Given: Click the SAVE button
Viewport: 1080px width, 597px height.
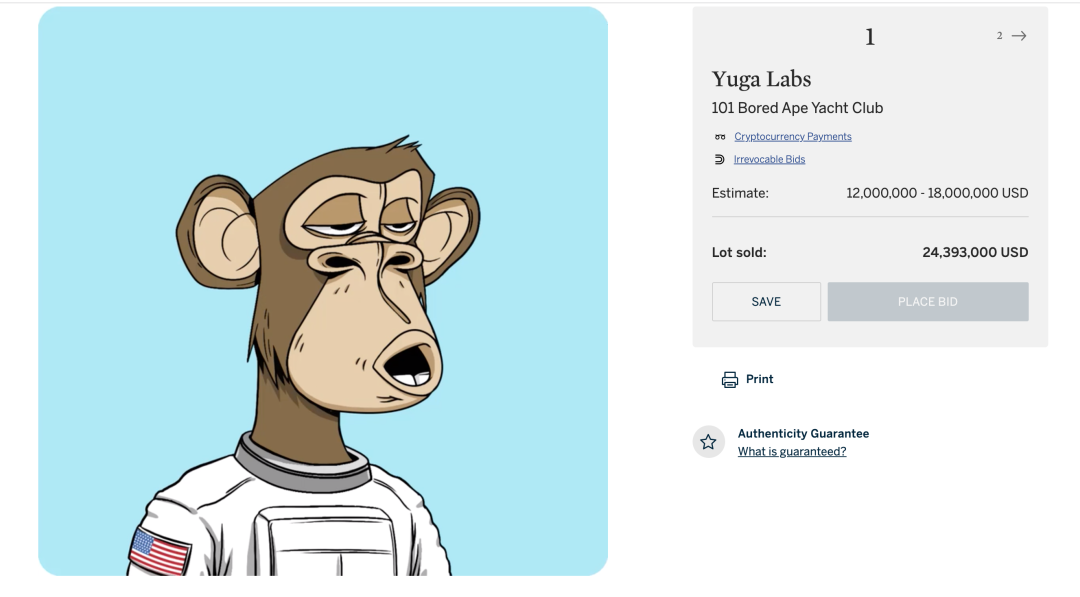Looking at the screenshot, I should 766,302.
